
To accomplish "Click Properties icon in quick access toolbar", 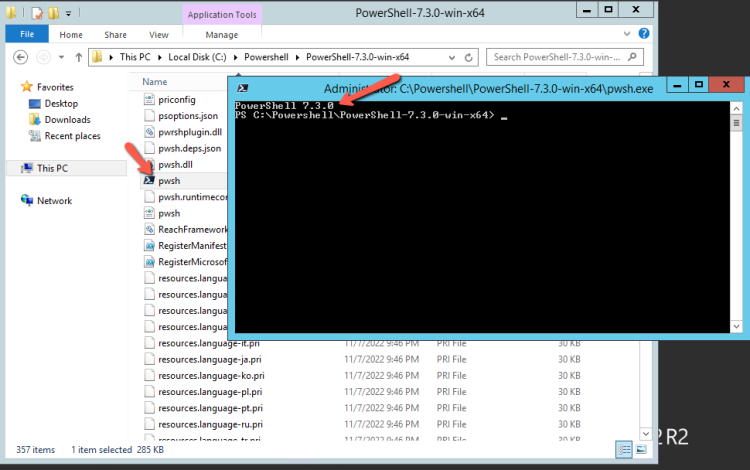I will pyautogui.click(x=37, y=13).
